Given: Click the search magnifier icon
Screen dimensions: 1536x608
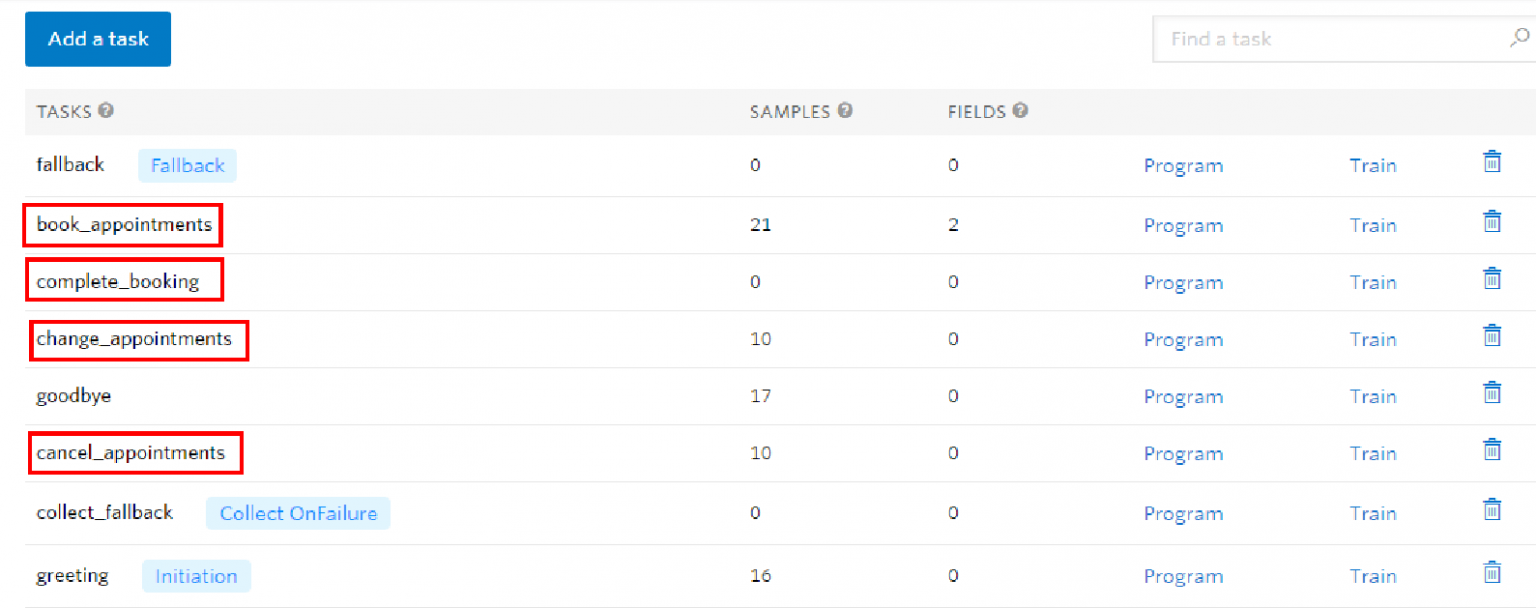Looking at the screenshot, I should pyautogui.click(x=1518, y=39).
